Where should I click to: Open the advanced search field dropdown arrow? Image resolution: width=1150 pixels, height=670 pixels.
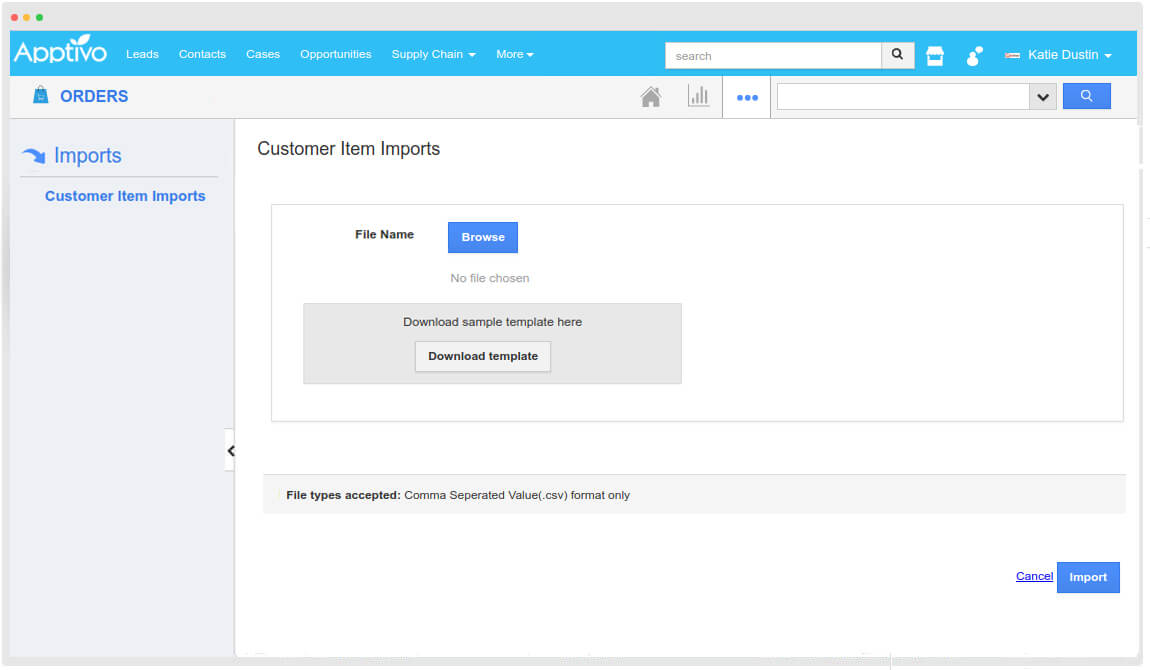(x=1042, y=96)
